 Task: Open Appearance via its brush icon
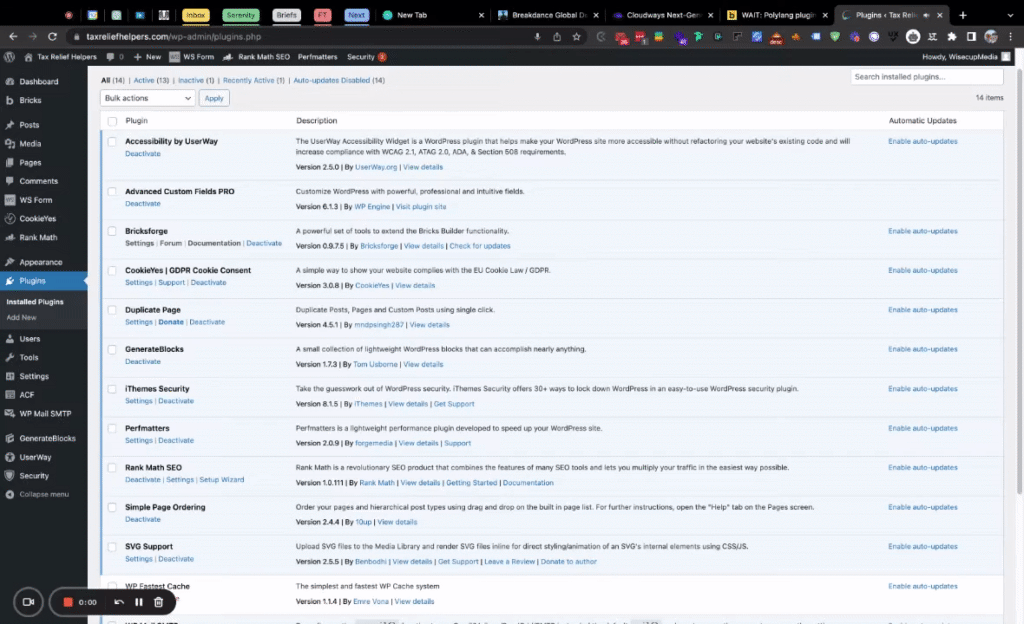(9, 262)
